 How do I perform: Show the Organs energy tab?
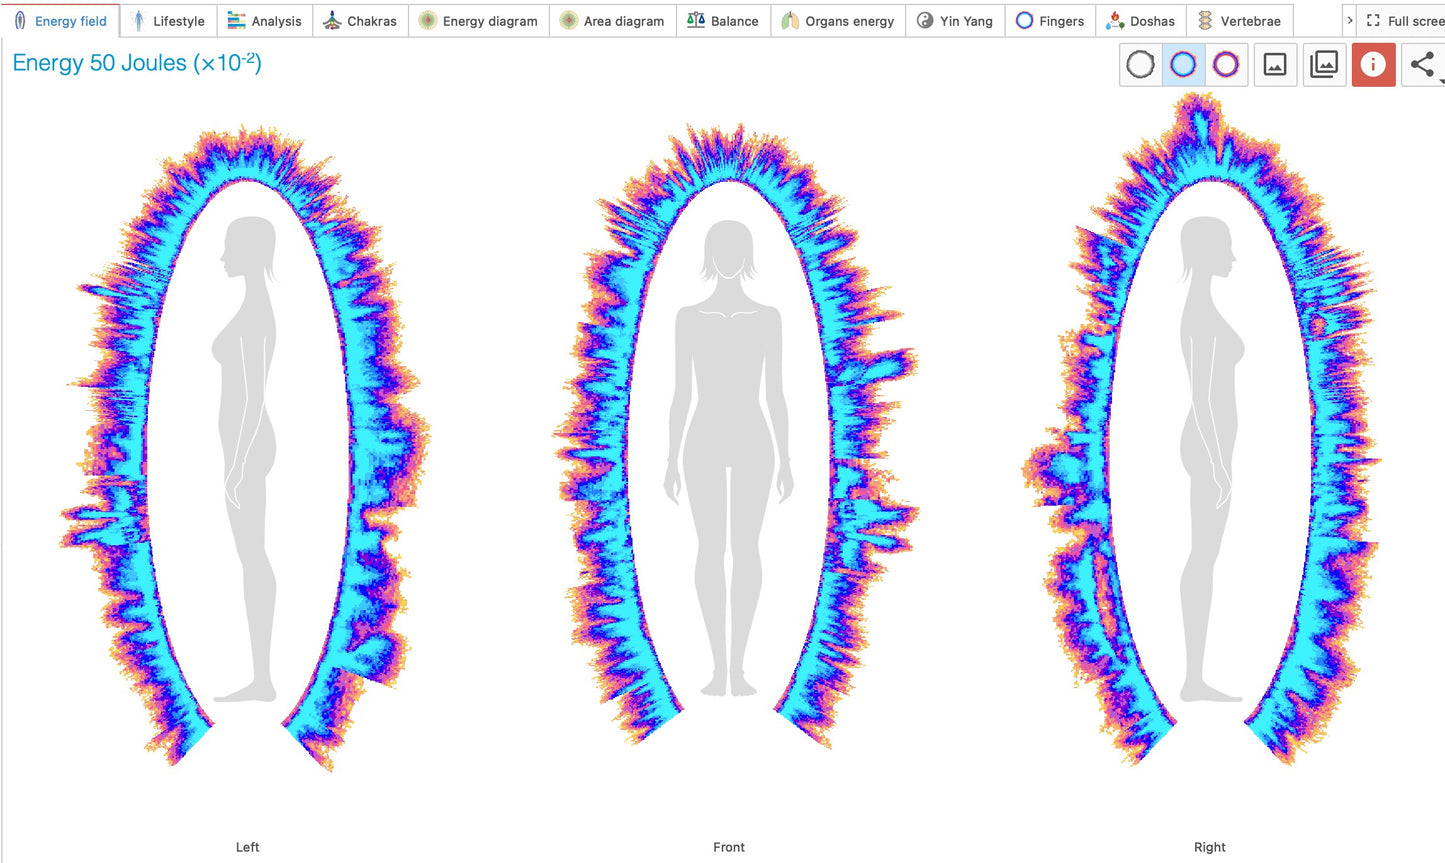[838, 21]
